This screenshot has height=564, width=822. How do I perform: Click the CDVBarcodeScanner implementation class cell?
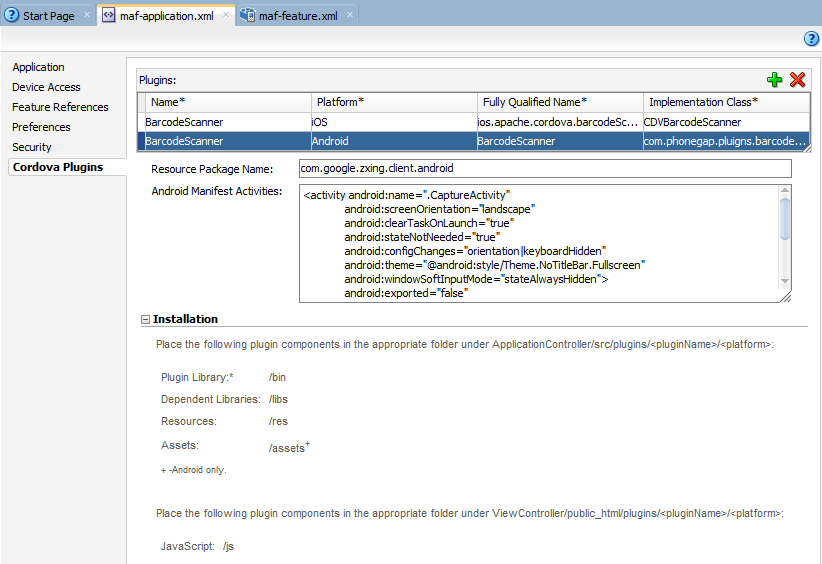(726, 122)
